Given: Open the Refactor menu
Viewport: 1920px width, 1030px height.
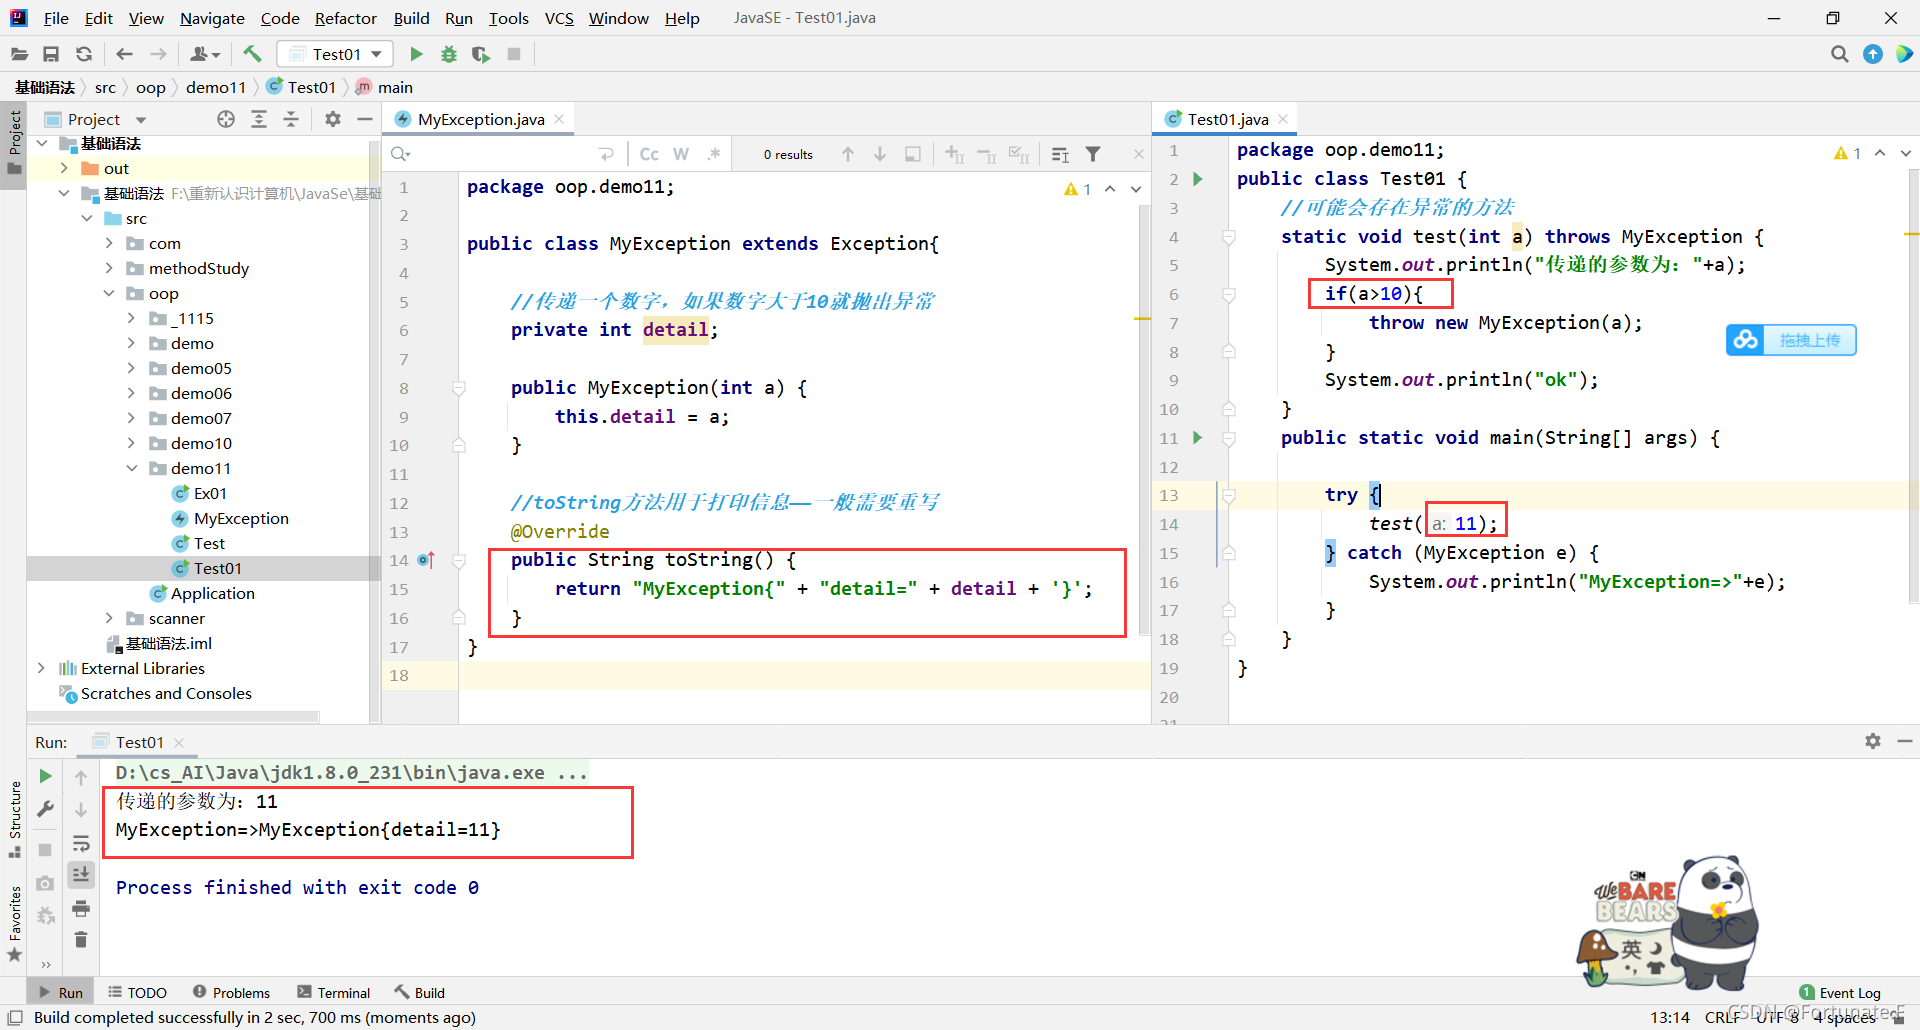Looking at the screenshot, I should click(345, 18).
